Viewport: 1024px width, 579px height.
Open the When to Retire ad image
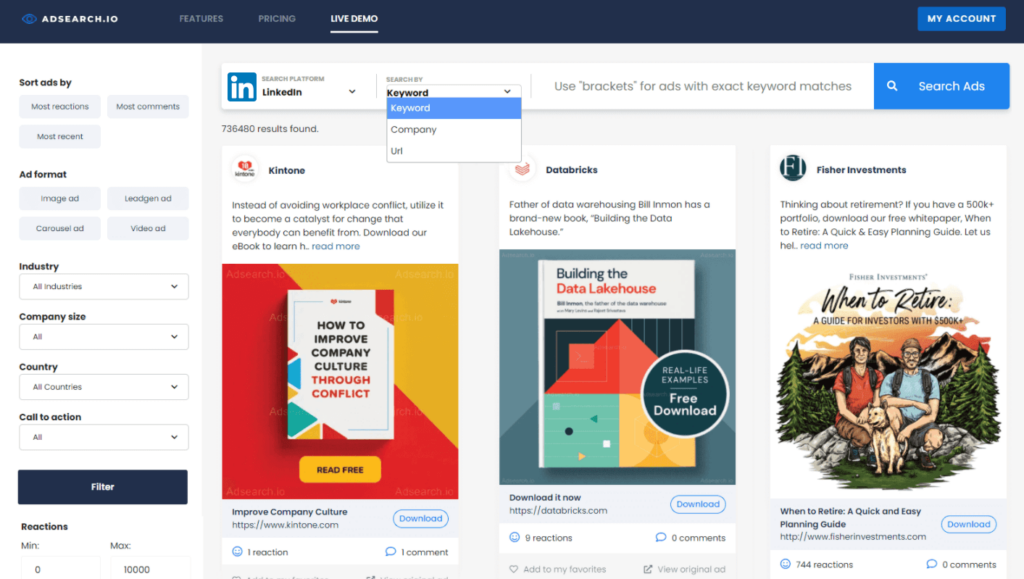click(888, 380)
